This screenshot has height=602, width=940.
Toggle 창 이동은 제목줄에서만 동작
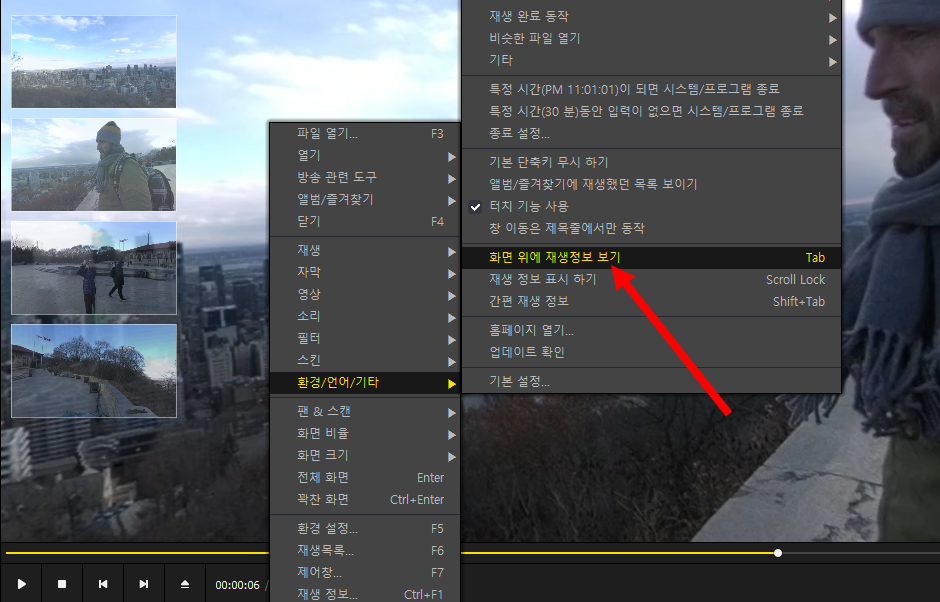click(652, 228)
